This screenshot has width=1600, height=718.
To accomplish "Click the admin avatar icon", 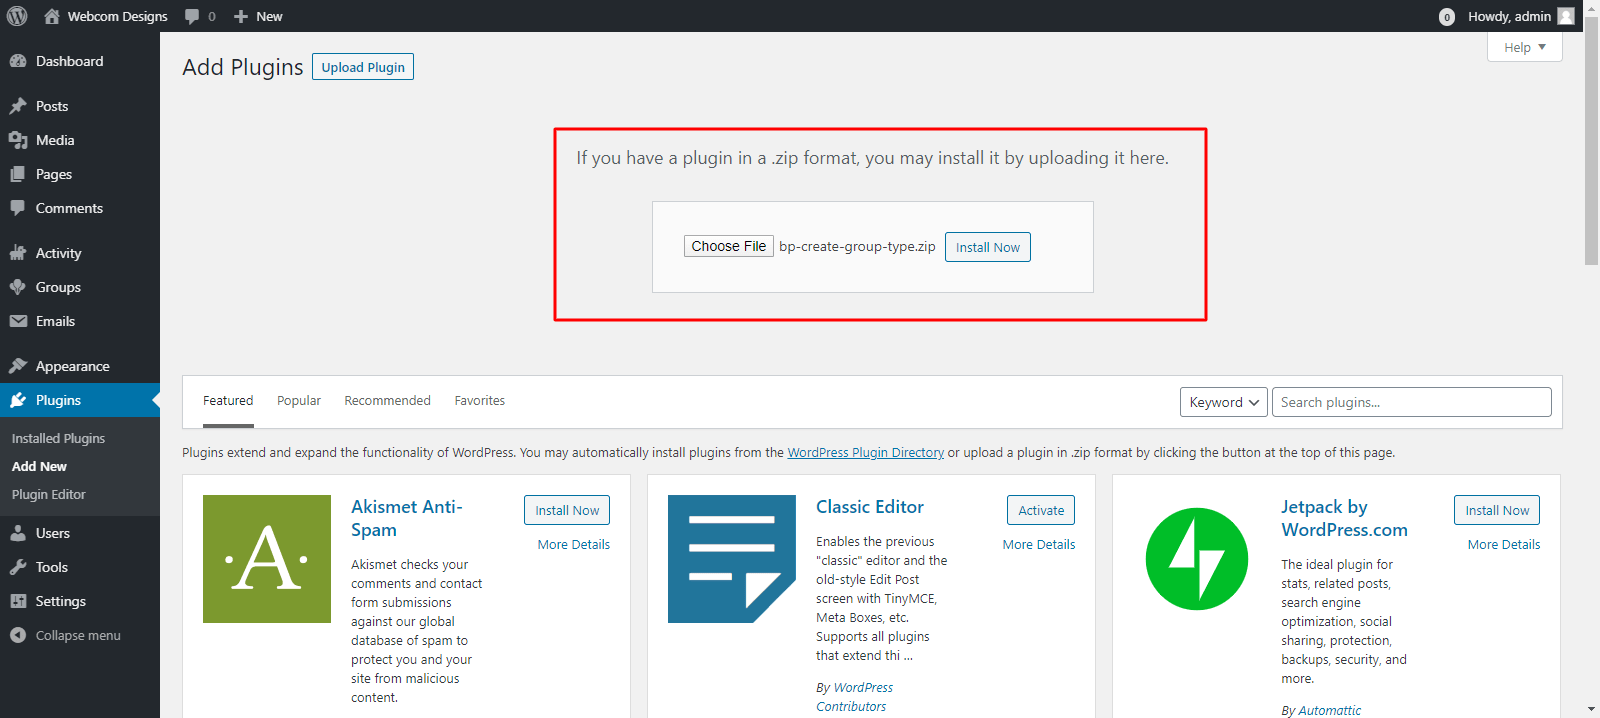I will [x=1566, y=16].
